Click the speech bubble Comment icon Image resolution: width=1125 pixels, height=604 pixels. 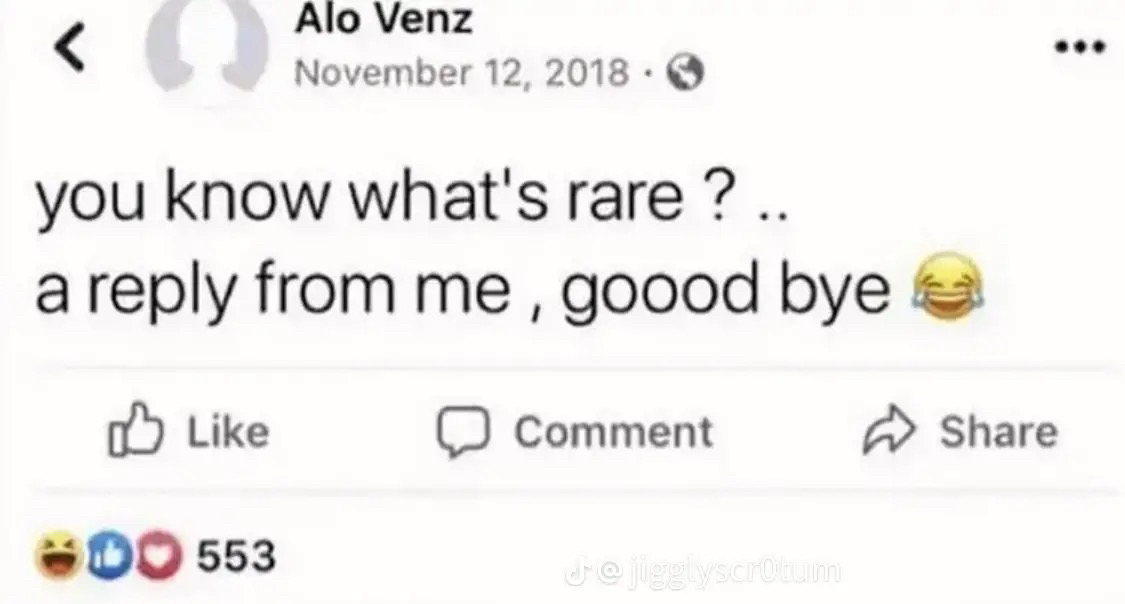(x=463, y=432)
